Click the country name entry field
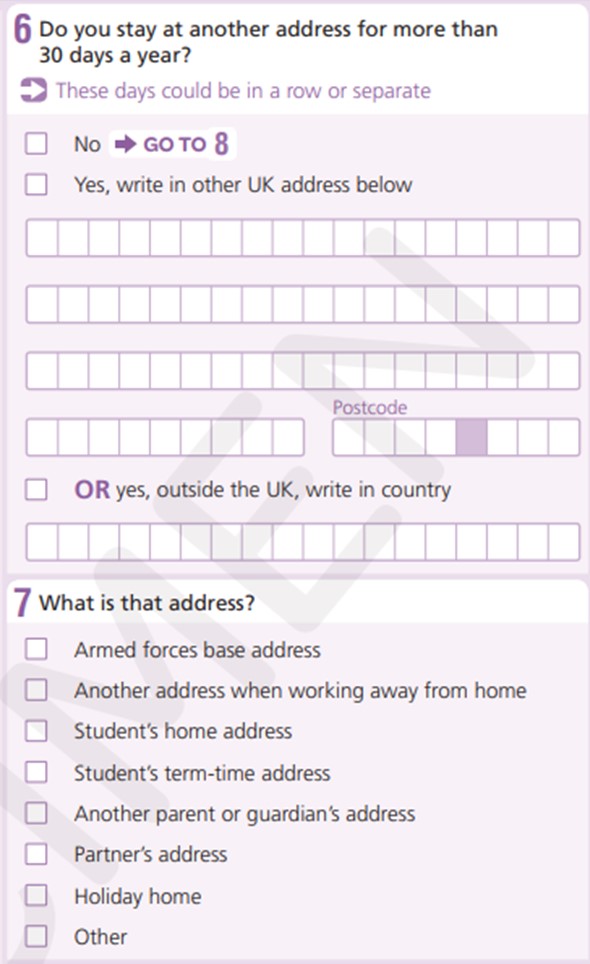This screenshot has width=590, height=964. click(x=302, y=542)
